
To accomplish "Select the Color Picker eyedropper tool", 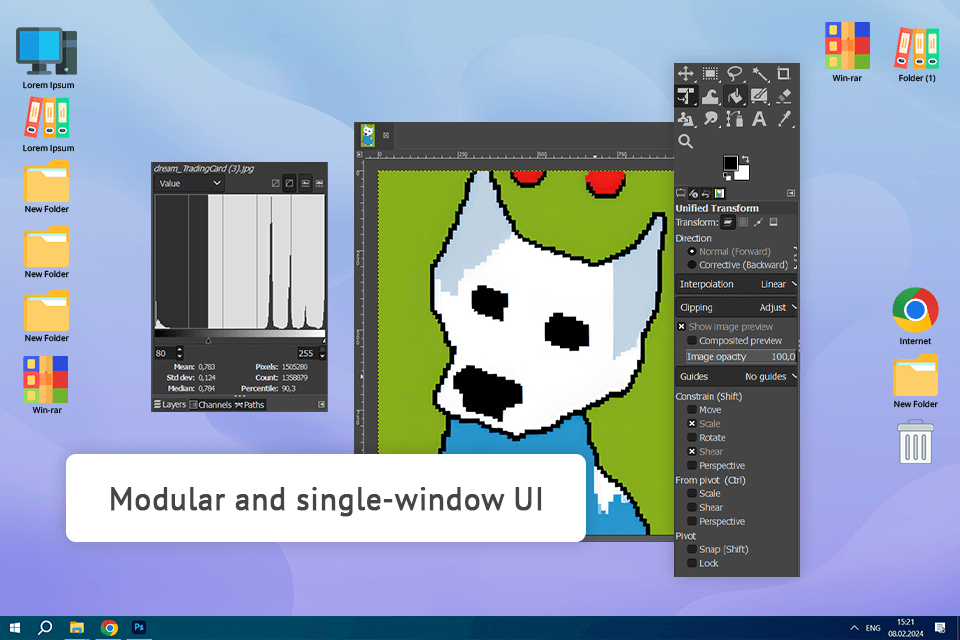I will [784, 119].
